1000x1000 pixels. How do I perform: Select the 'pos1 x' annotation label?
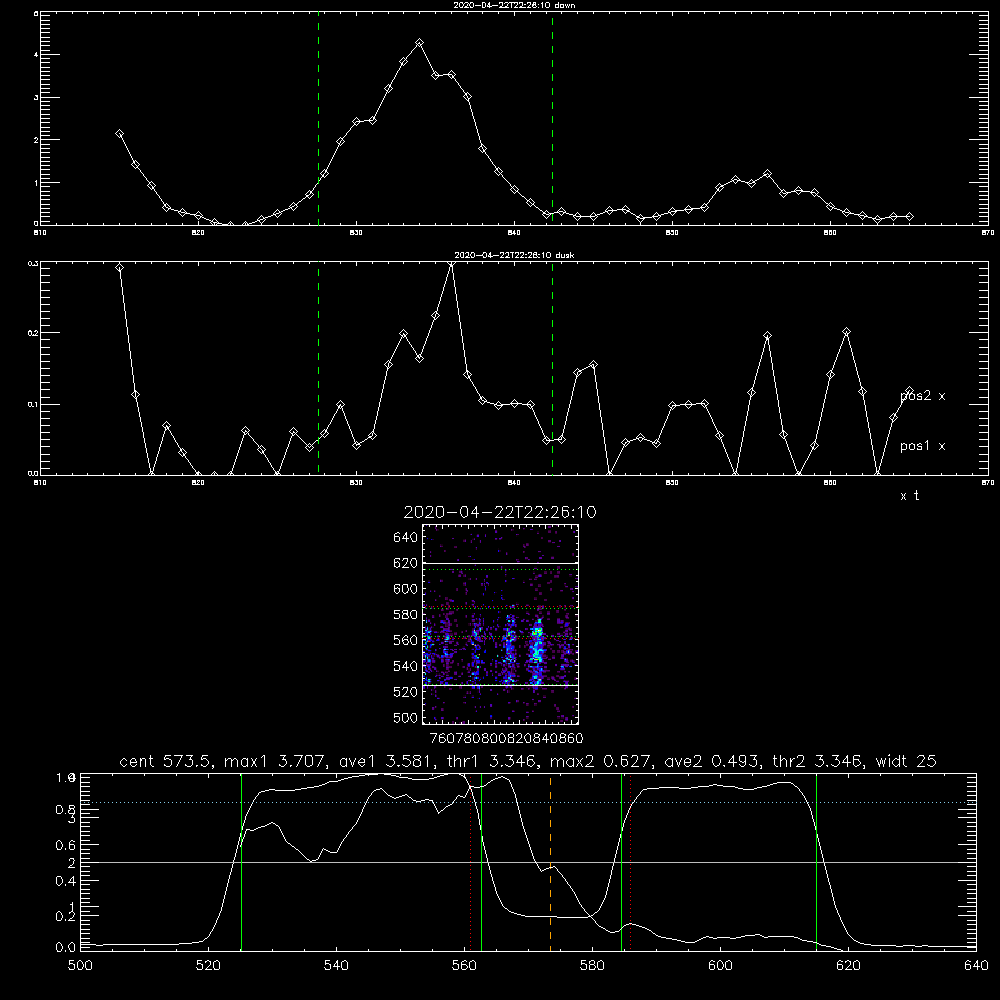tap(923, 446)
